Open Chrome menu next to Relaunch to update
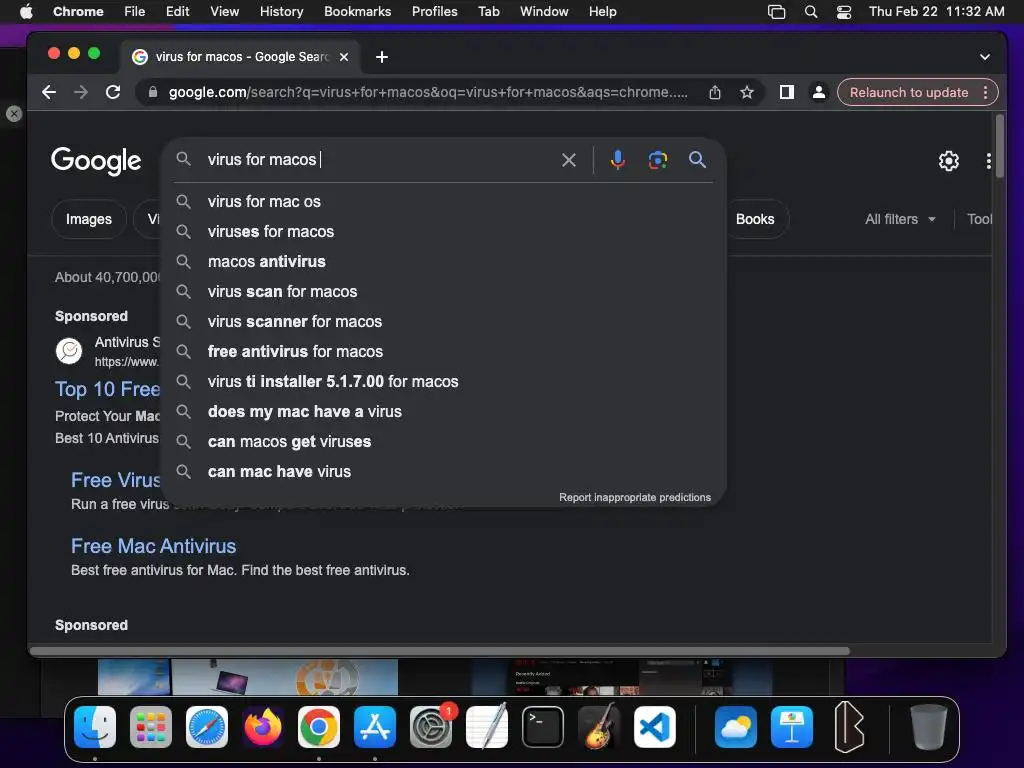Screen dimensions: 1024x768 (985, 92)
